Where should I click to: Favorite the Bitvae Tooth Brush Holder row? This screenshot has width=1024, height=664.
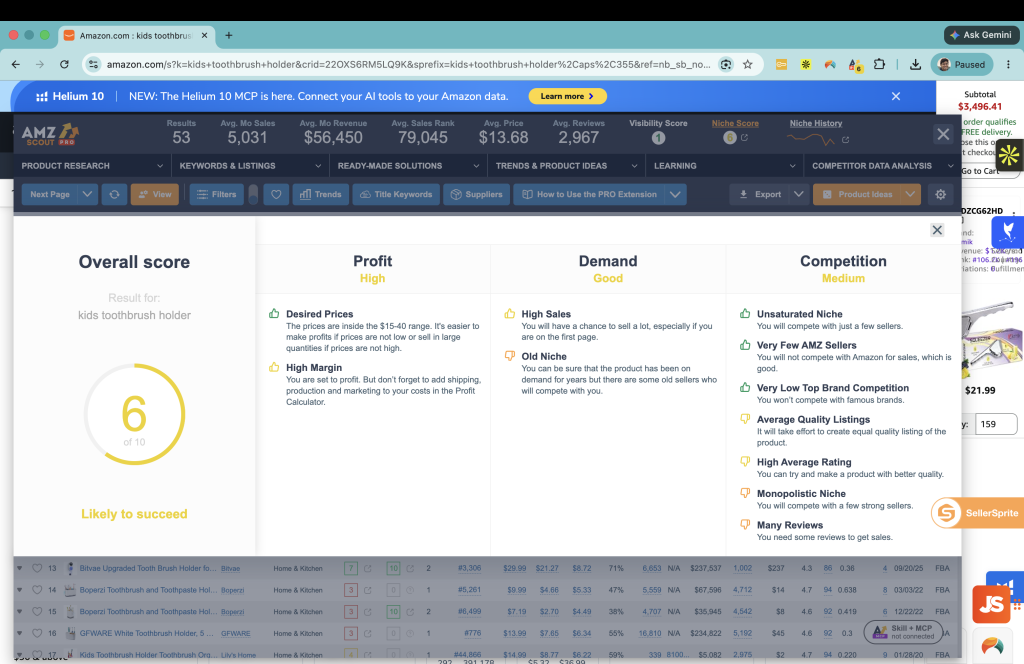(37, 568)
